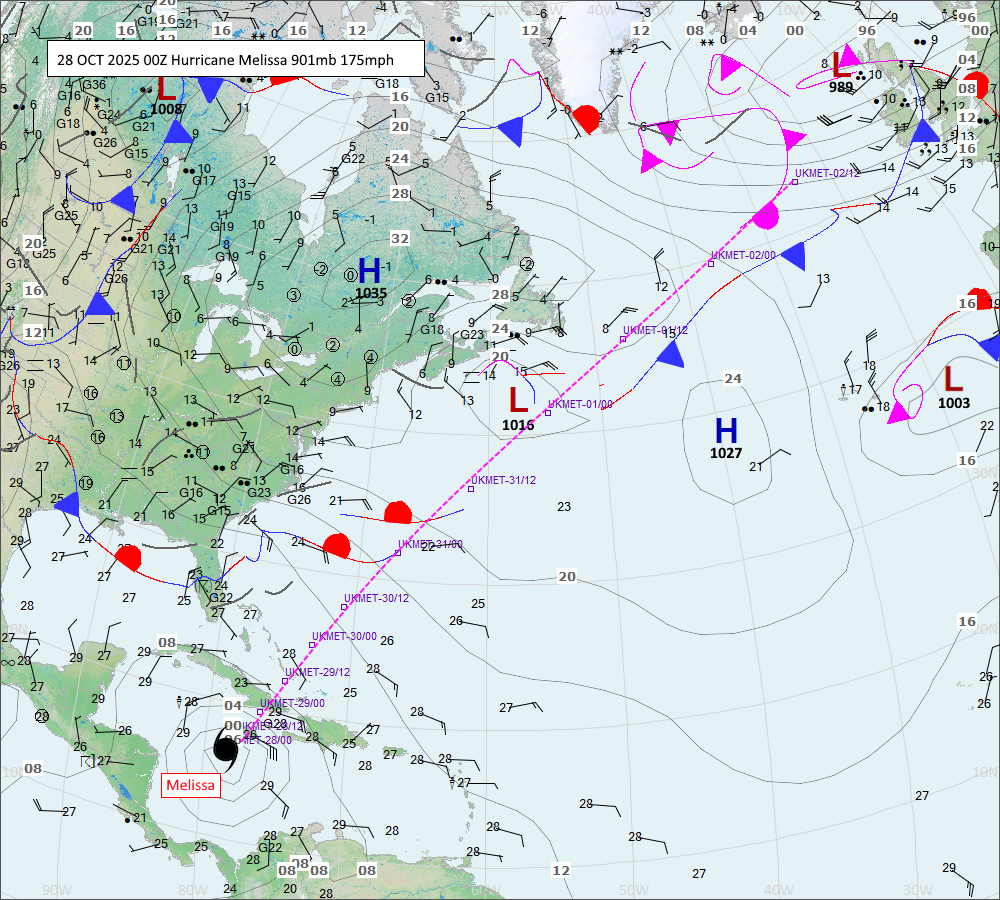Viewport: 1000px width, 900px height.
Task: Select the blue H for 1027 high
Action: [x=726, y=431]
